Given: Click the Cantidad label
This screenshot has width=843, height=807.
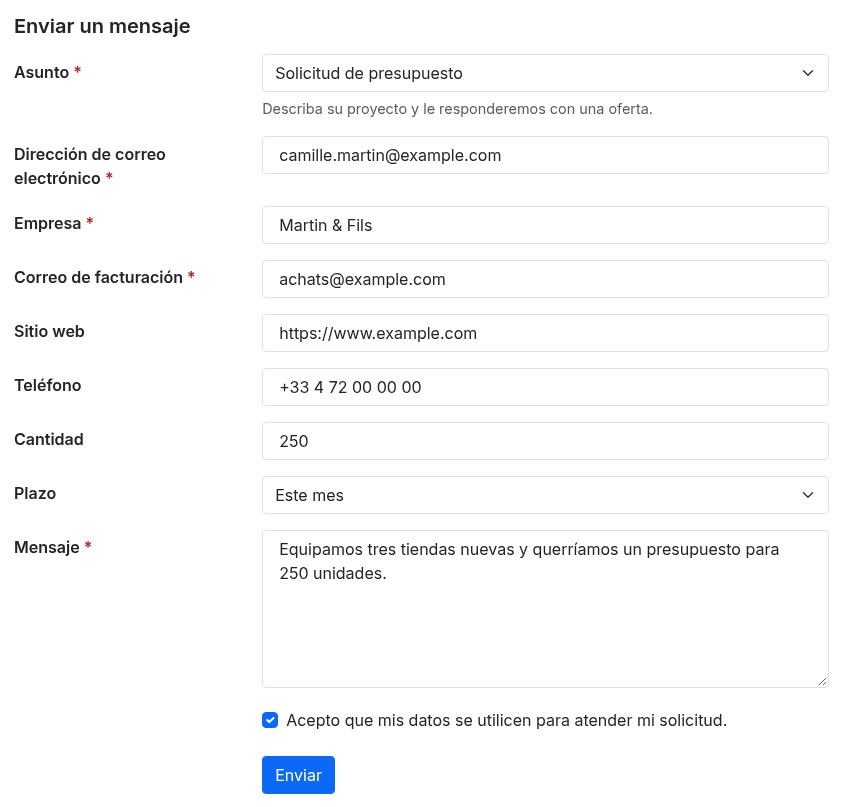Looking at the screenshot, I should (x=49, y=439).
